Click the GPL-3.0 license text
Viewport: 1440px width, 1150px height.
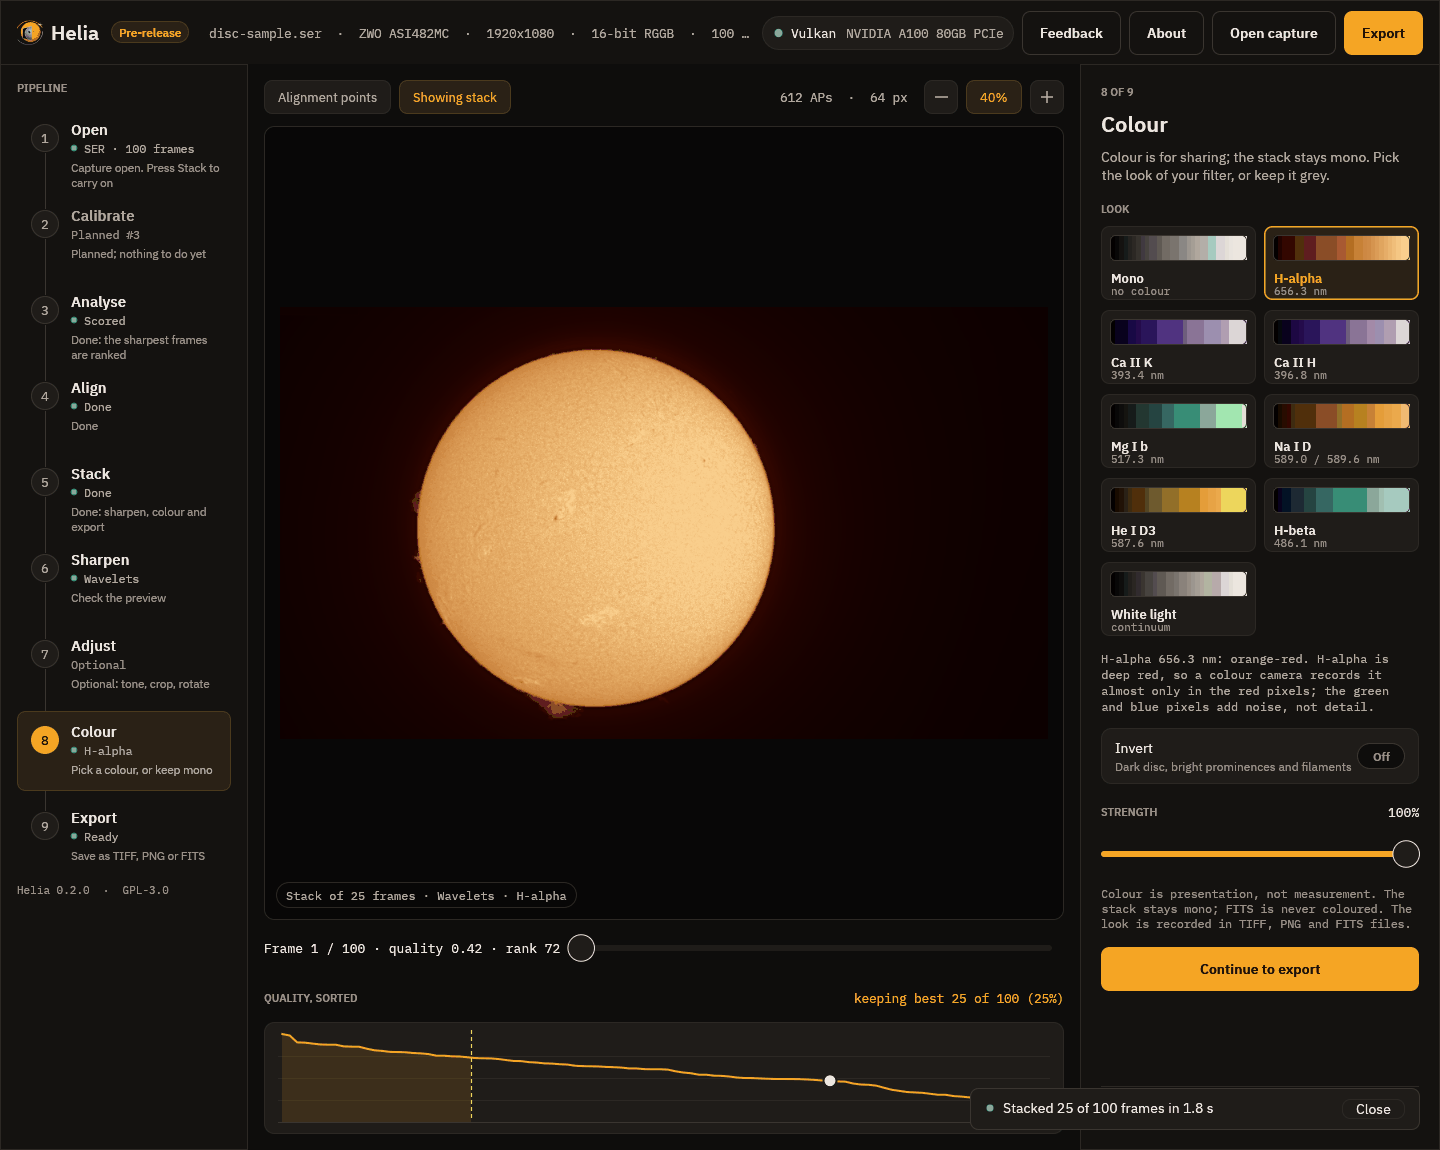pos(145,890)
